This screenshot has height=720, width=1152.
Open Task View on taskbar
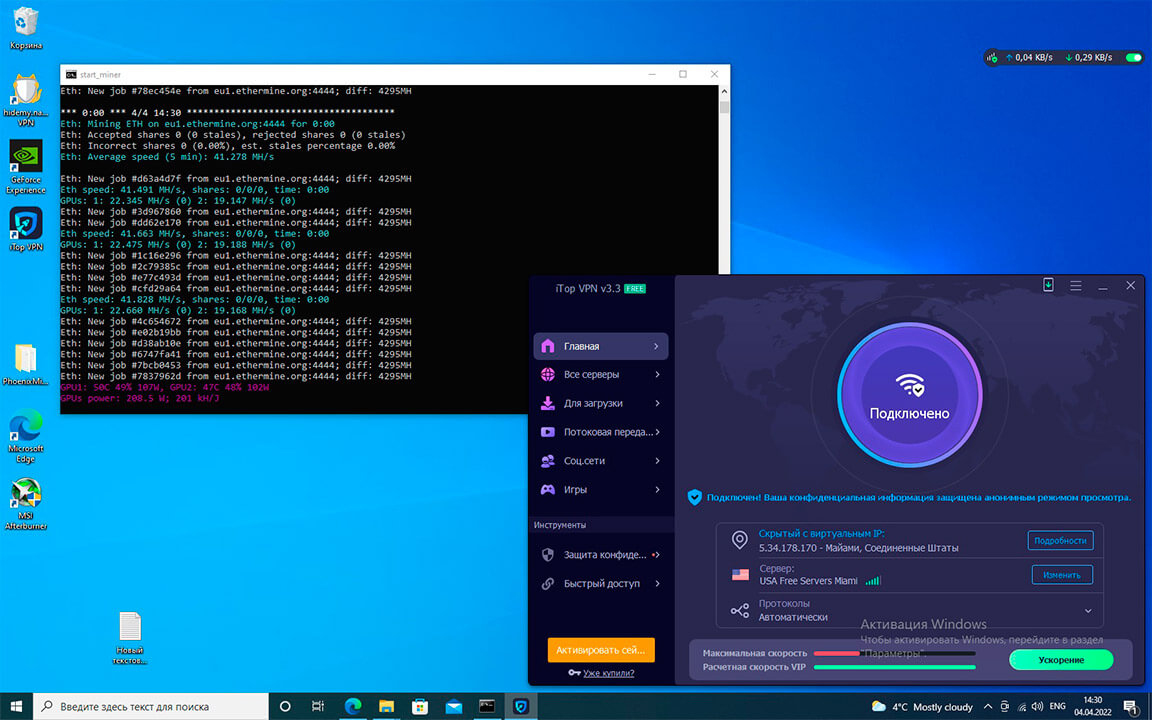(x=318, y=707)
